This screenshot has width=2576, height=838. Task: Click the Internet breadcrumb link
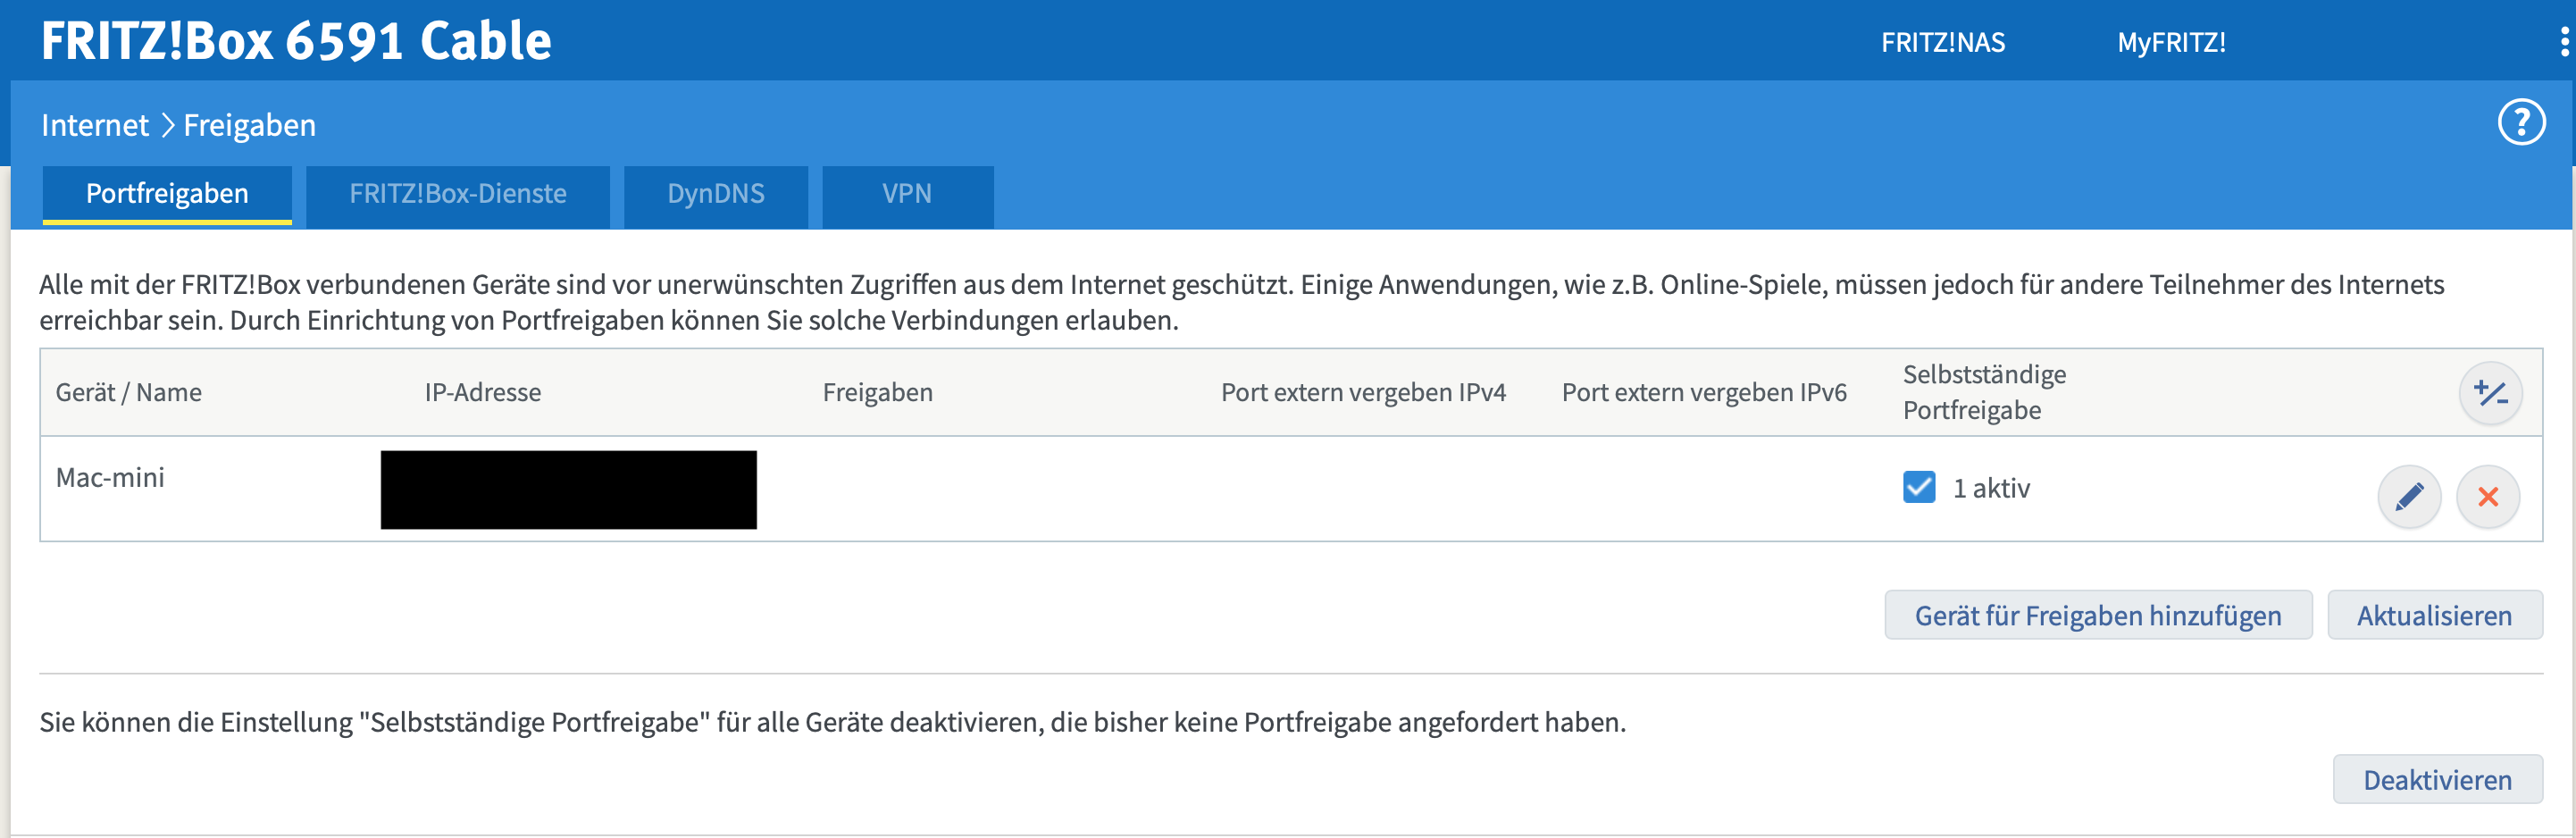click(94, 125)
